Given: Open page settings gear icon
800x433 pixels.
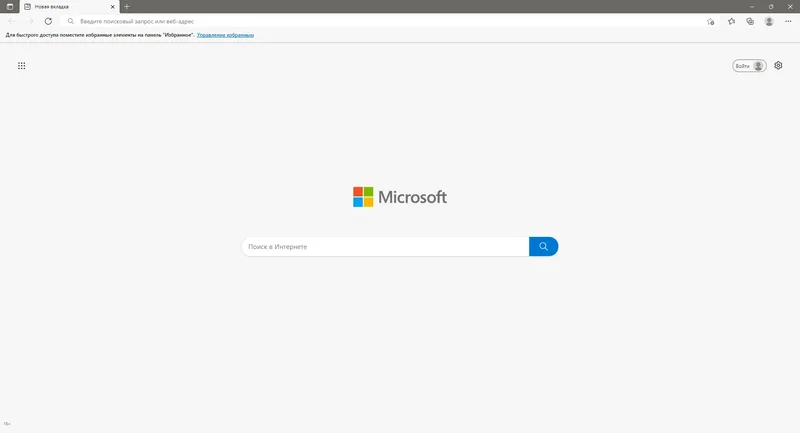Looking at the screenshot, I should click(778, 65).
